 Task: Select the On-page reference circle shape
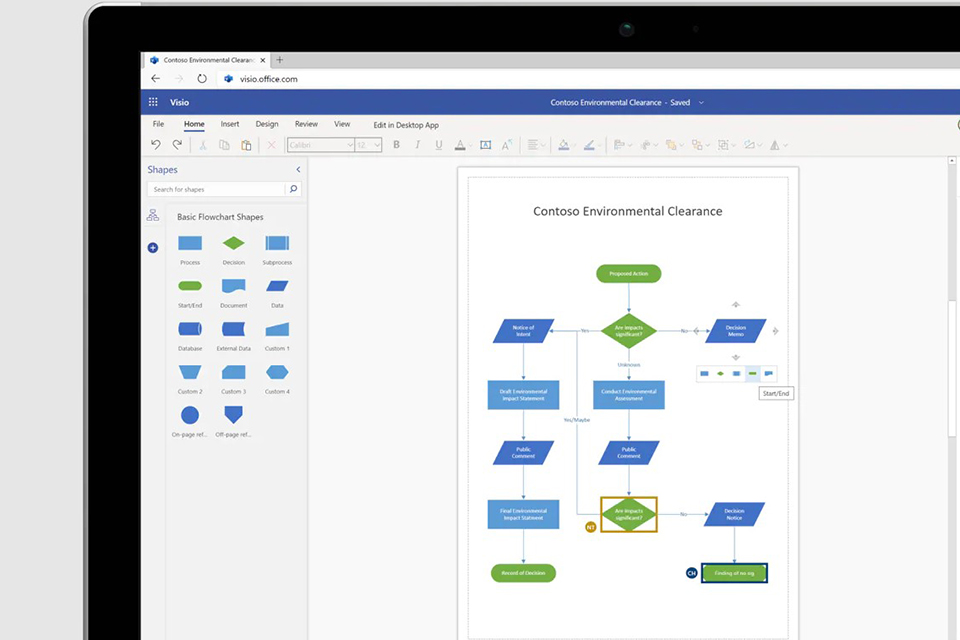pos(190,415)
